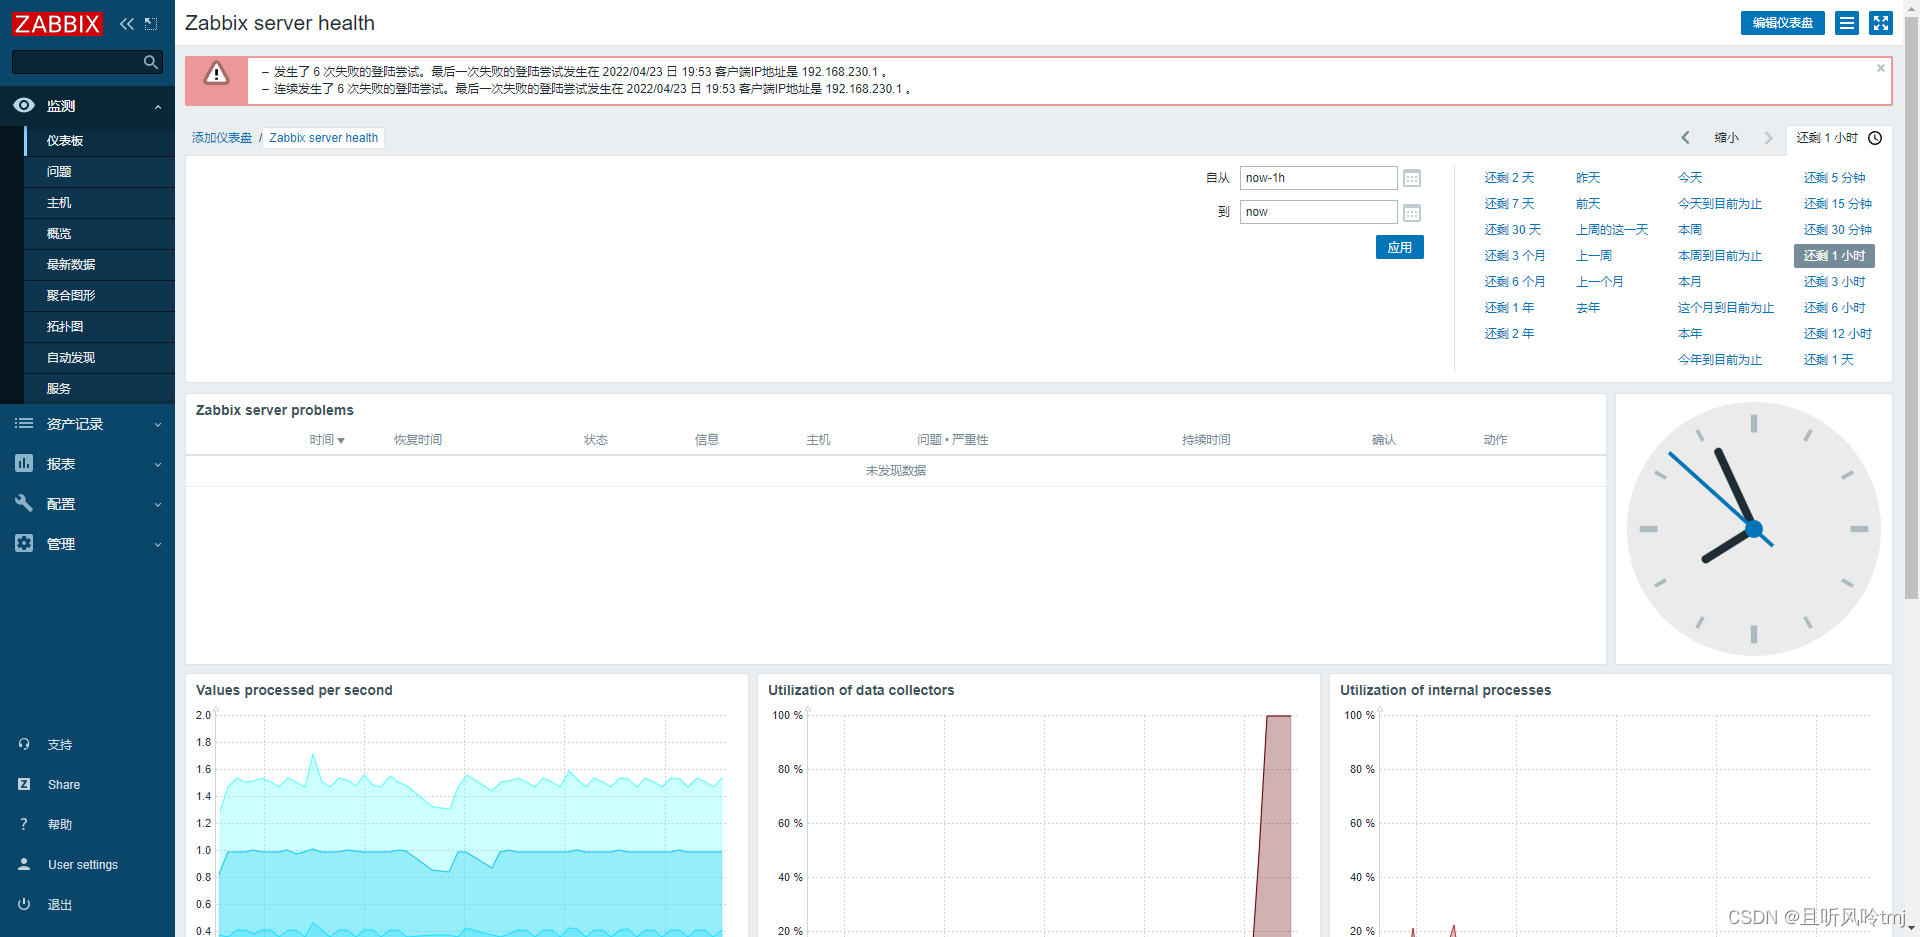Select 还到 30 天 time range
Viewport: 1920px width, 937px height.
1512,230
